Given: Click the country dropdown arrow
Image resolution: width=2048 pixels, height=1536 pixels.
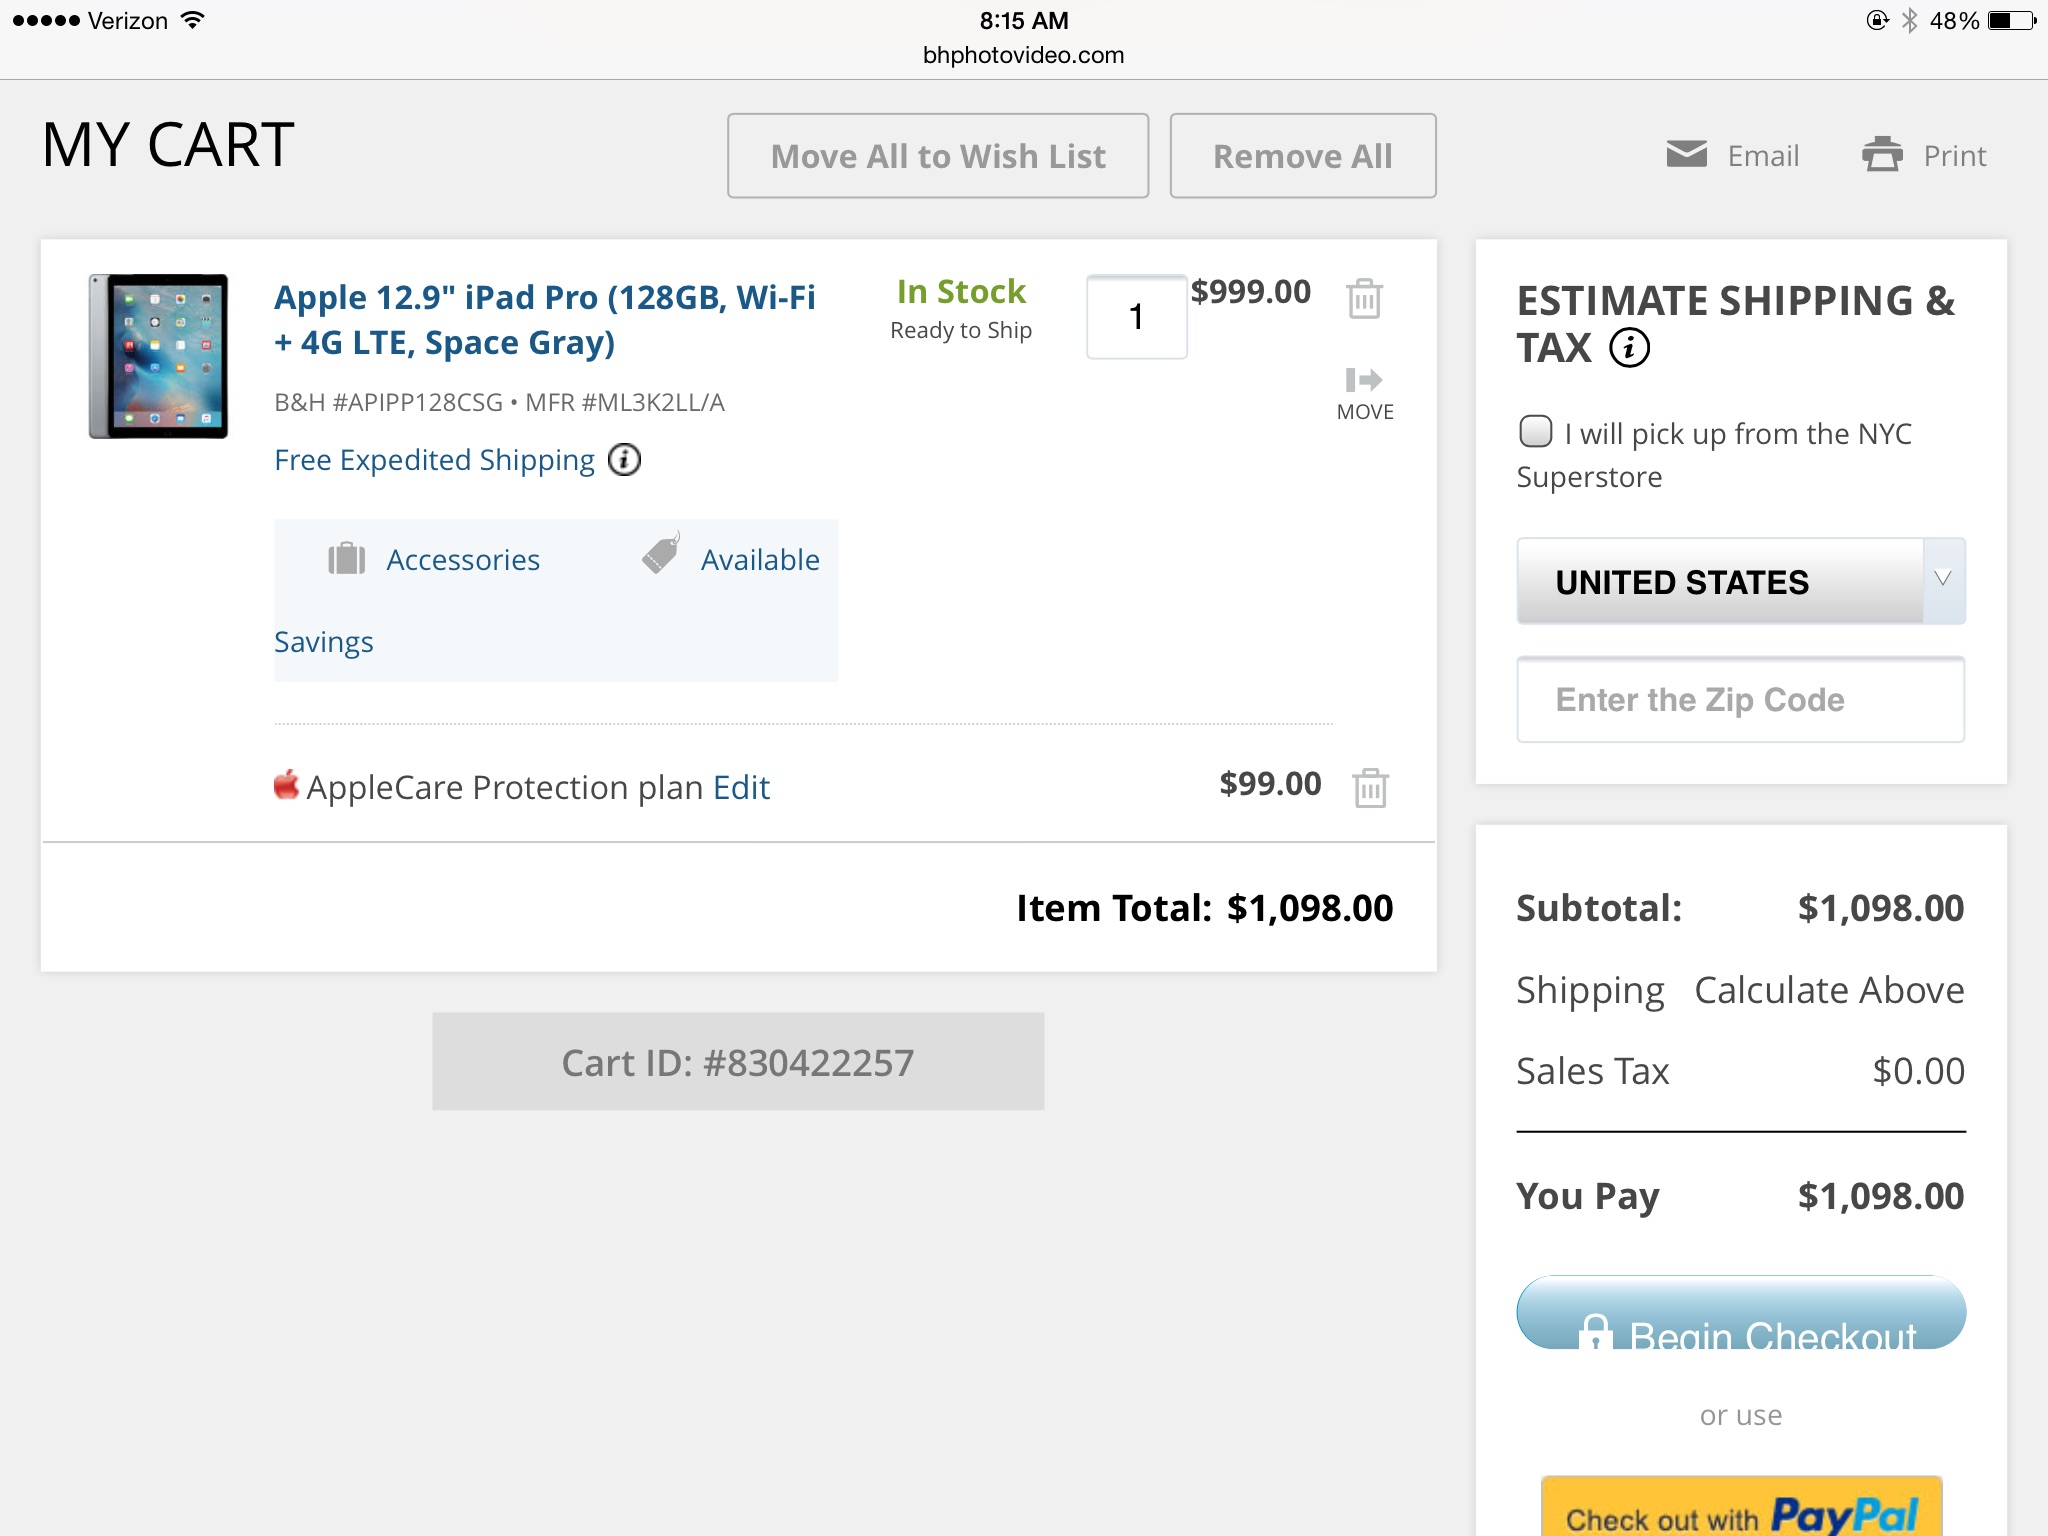Looking at the screenshot, I should click(x=1943, y=579).
